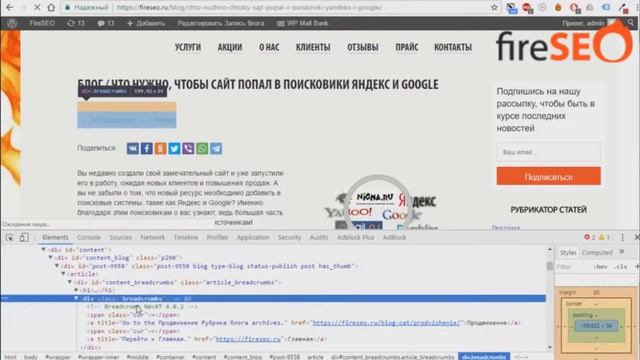The height and width of the screenshot is (360, 640).
Task: Open the ОТЗЫВЫ menu item
Action: (363, 47)
